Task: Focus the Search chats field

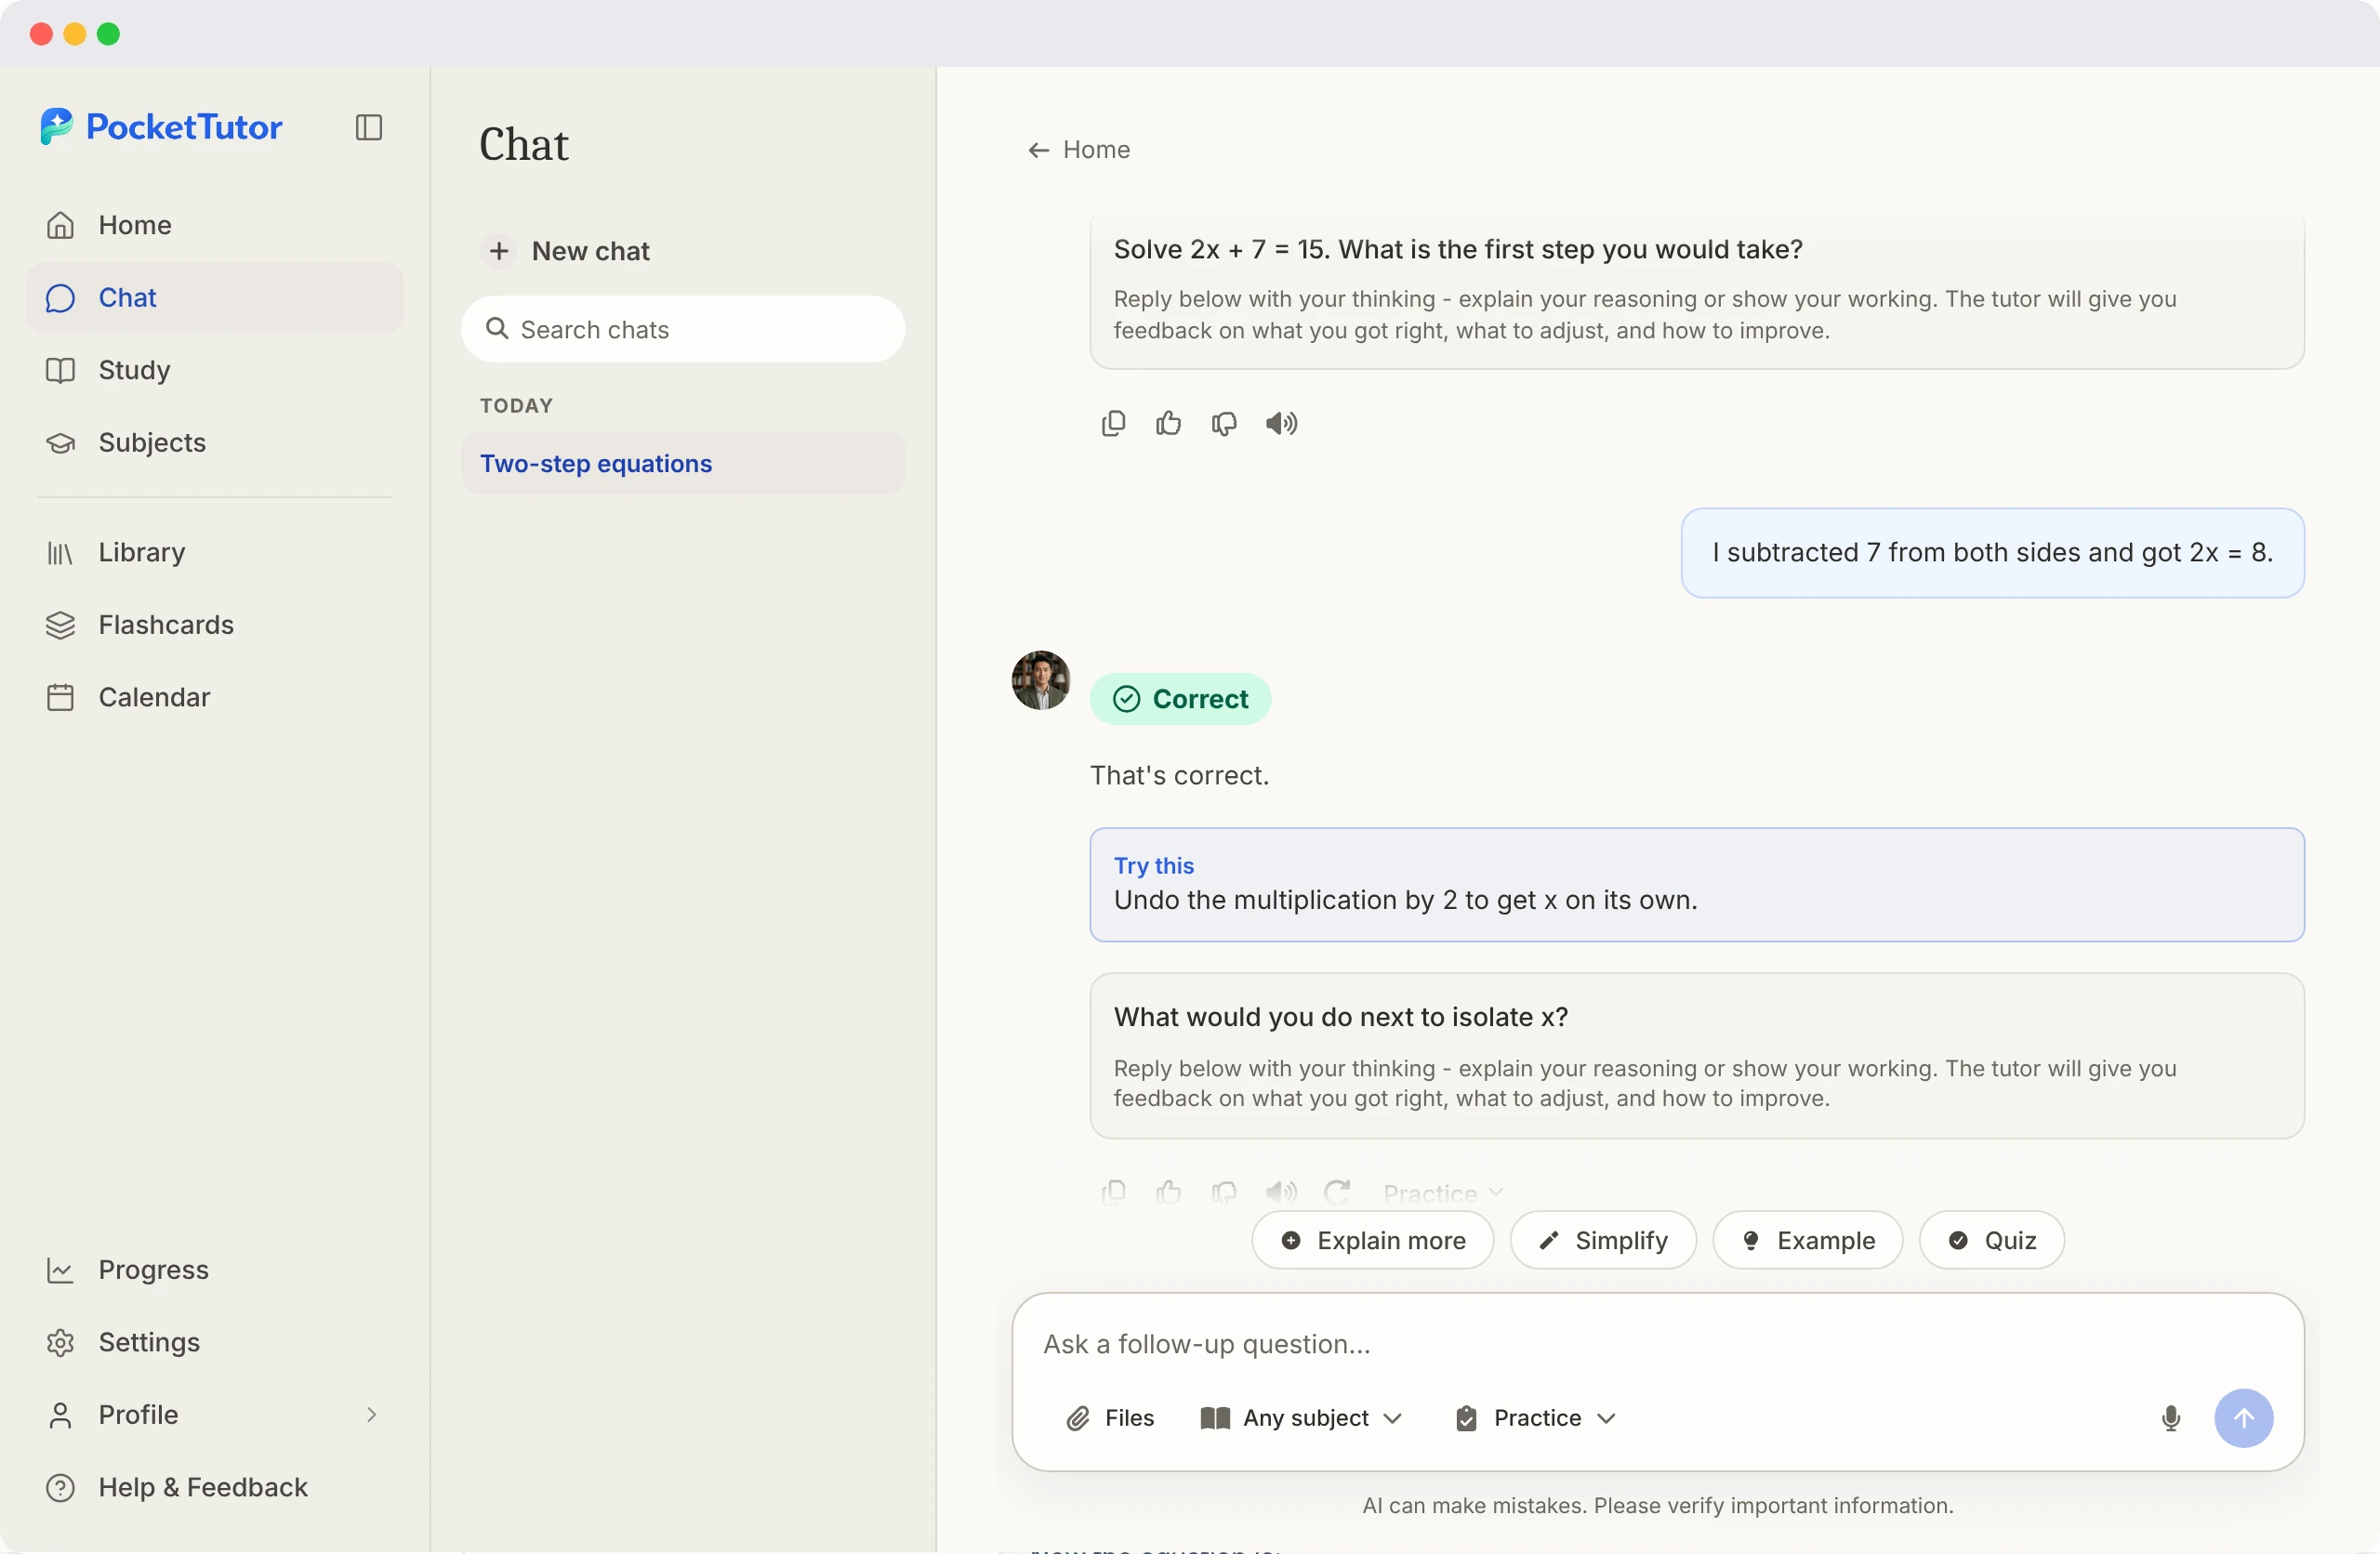Action: coord(683,329)
